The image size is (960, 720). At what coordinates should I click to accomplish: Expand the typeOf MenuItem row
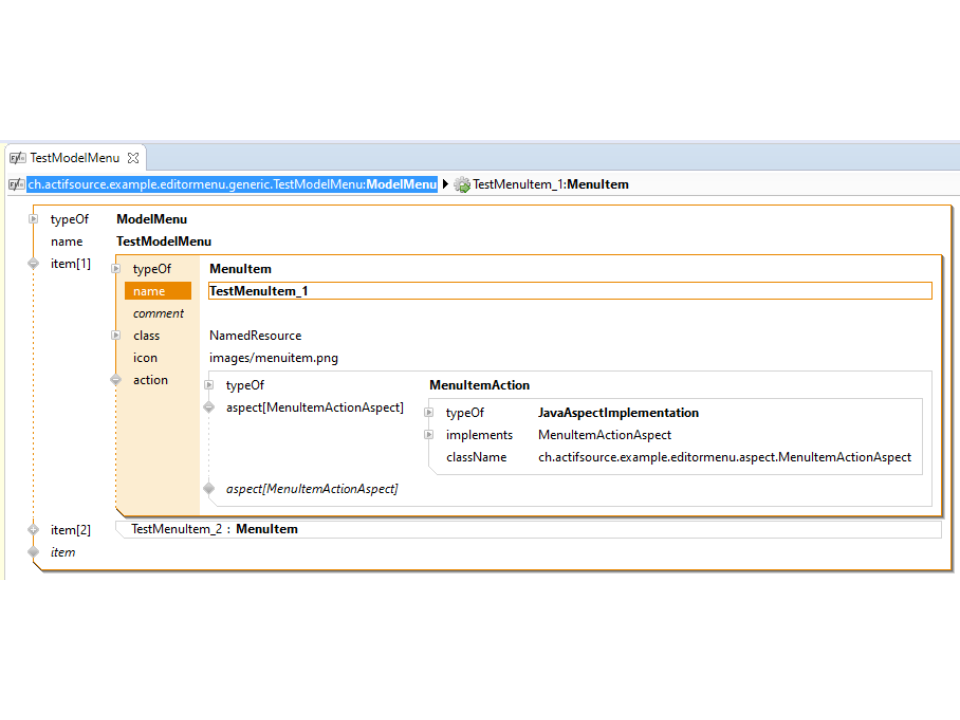(x=116, y=269)
